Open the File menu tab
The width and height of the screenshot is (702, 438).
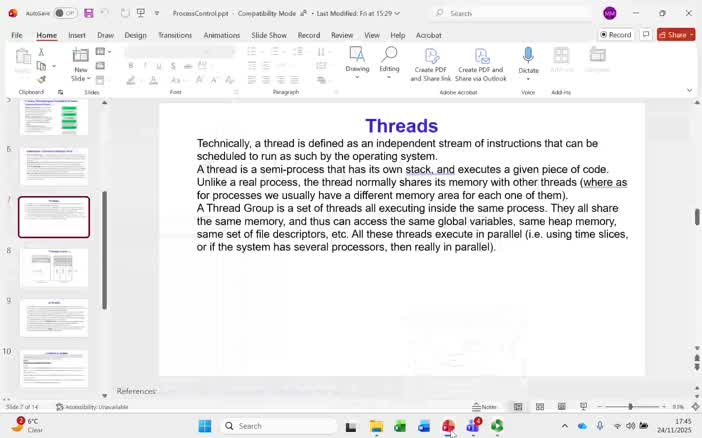point(17,35)
